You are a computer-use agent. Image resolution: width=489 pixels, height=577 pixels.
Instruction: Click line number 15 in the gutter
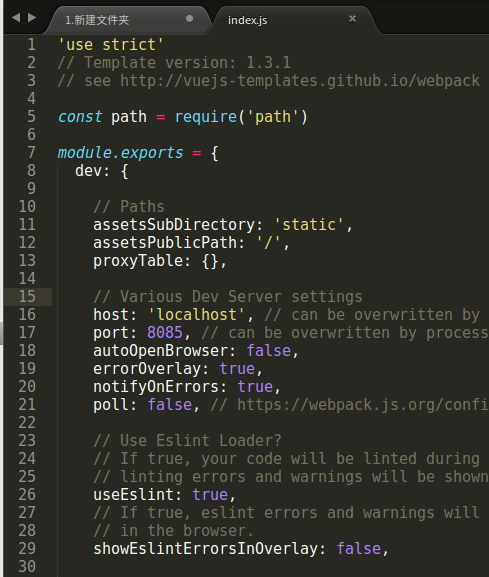[x=27, y=297]
